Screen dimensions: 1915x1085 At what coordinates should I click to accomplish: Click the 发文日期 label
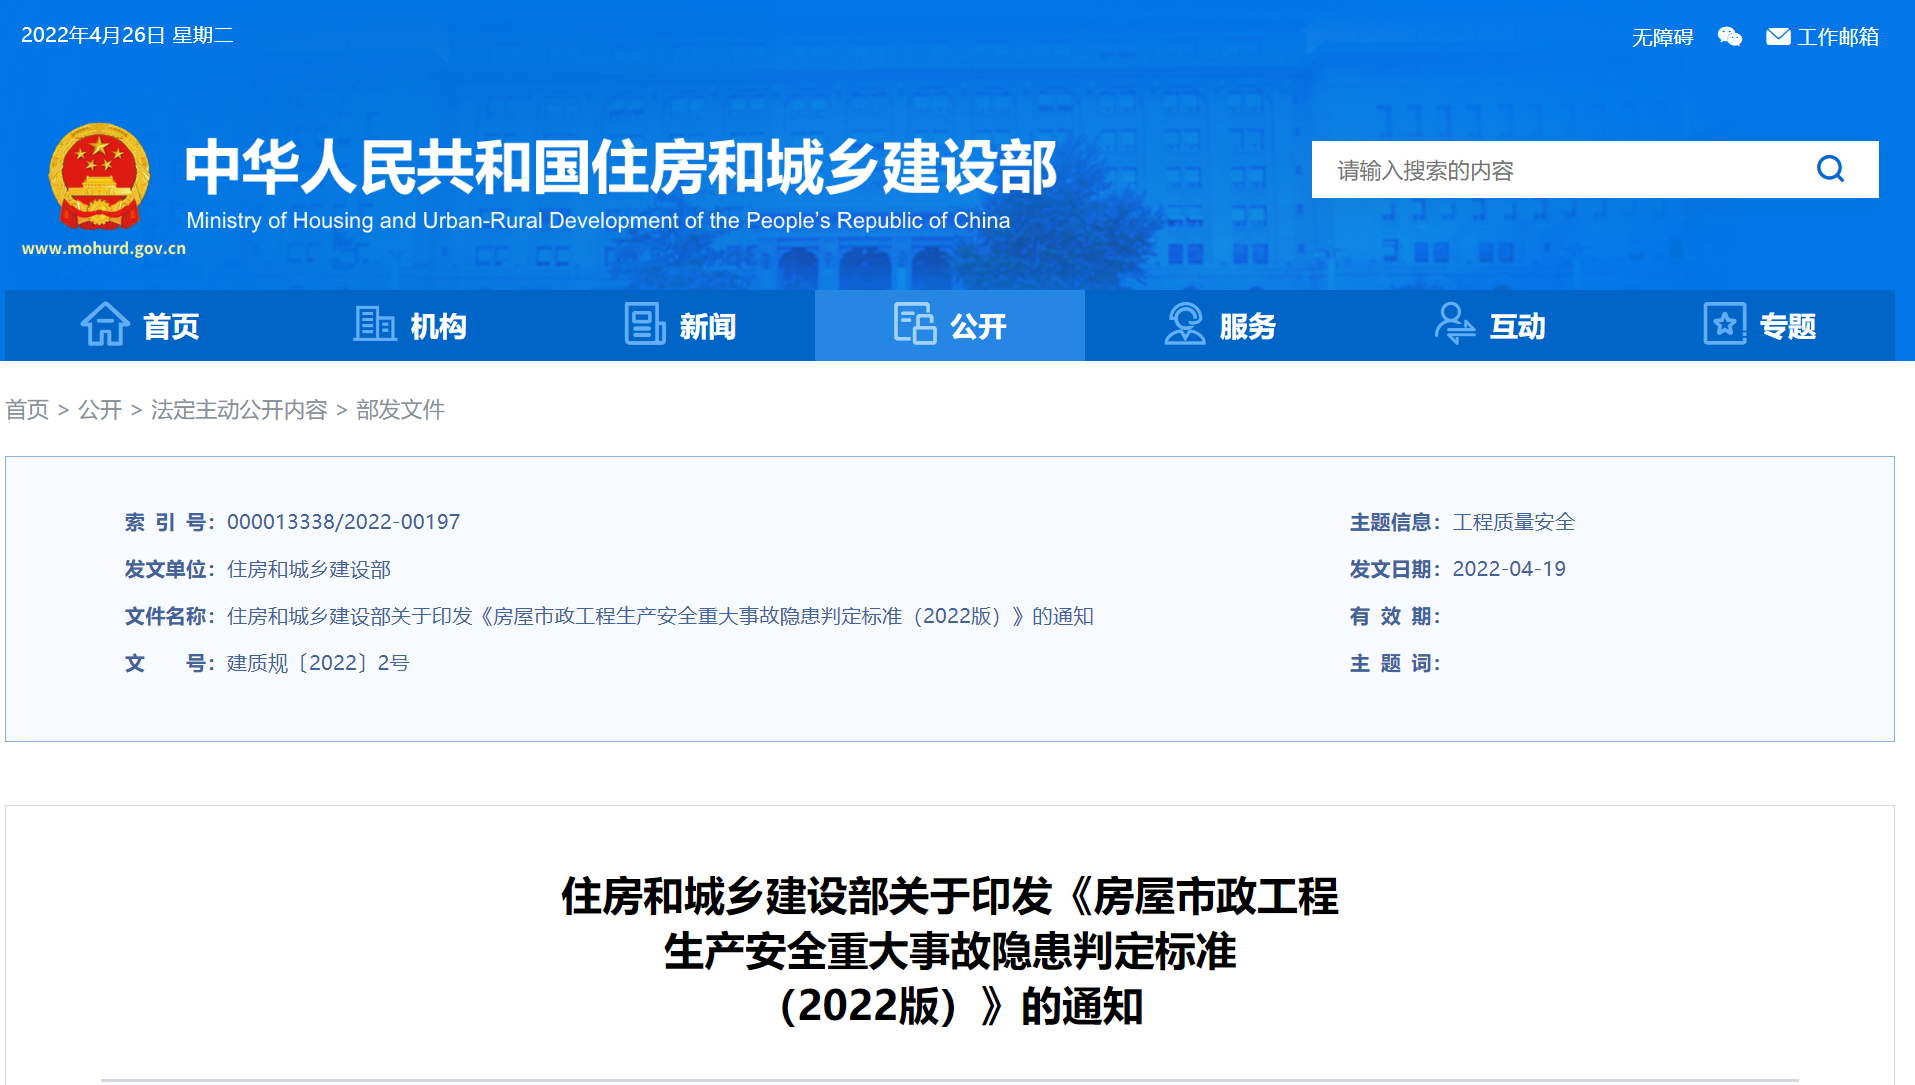click(x=1395, y=570)
